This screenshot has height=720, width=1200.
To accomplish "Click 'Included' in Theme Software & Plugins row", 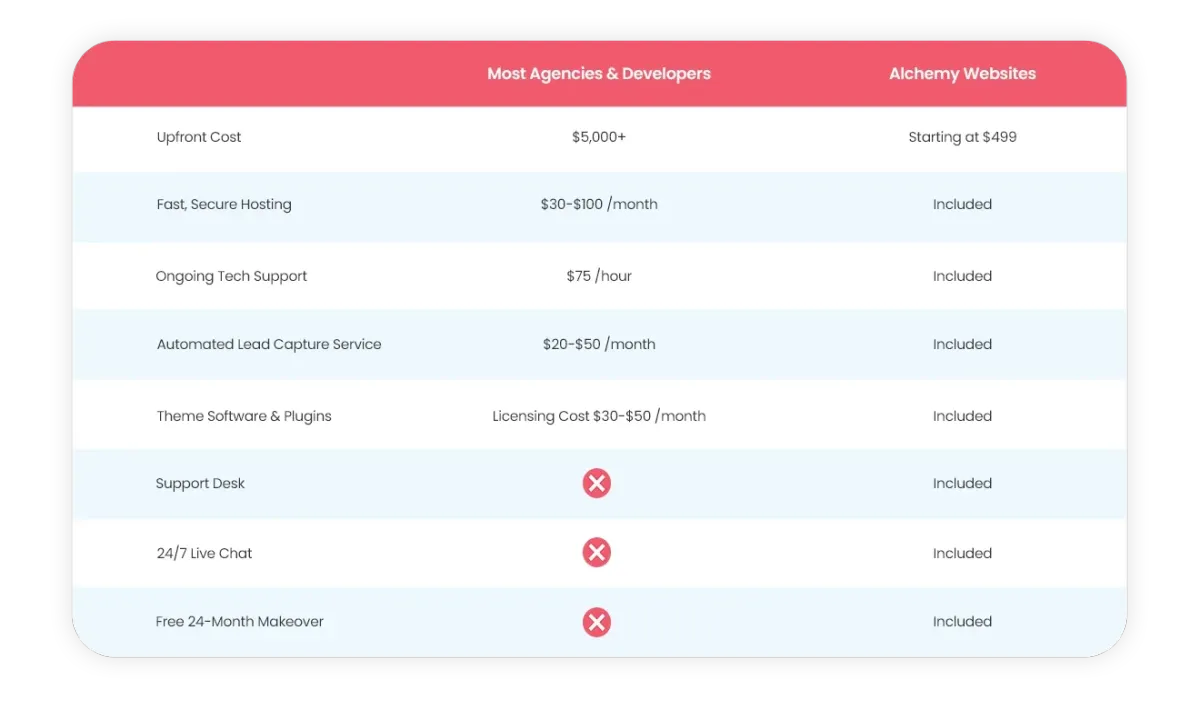I will (x=962, y=416).
